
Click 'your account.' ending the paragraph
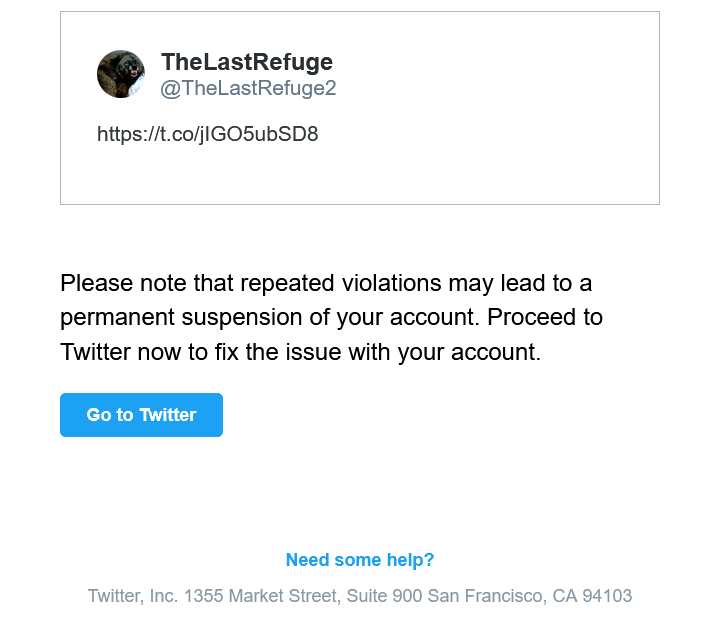472,352
